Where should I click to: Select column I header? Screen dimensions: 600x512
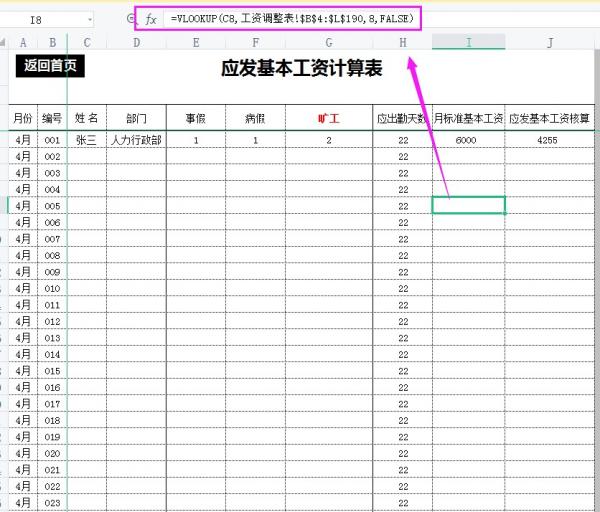469,42
